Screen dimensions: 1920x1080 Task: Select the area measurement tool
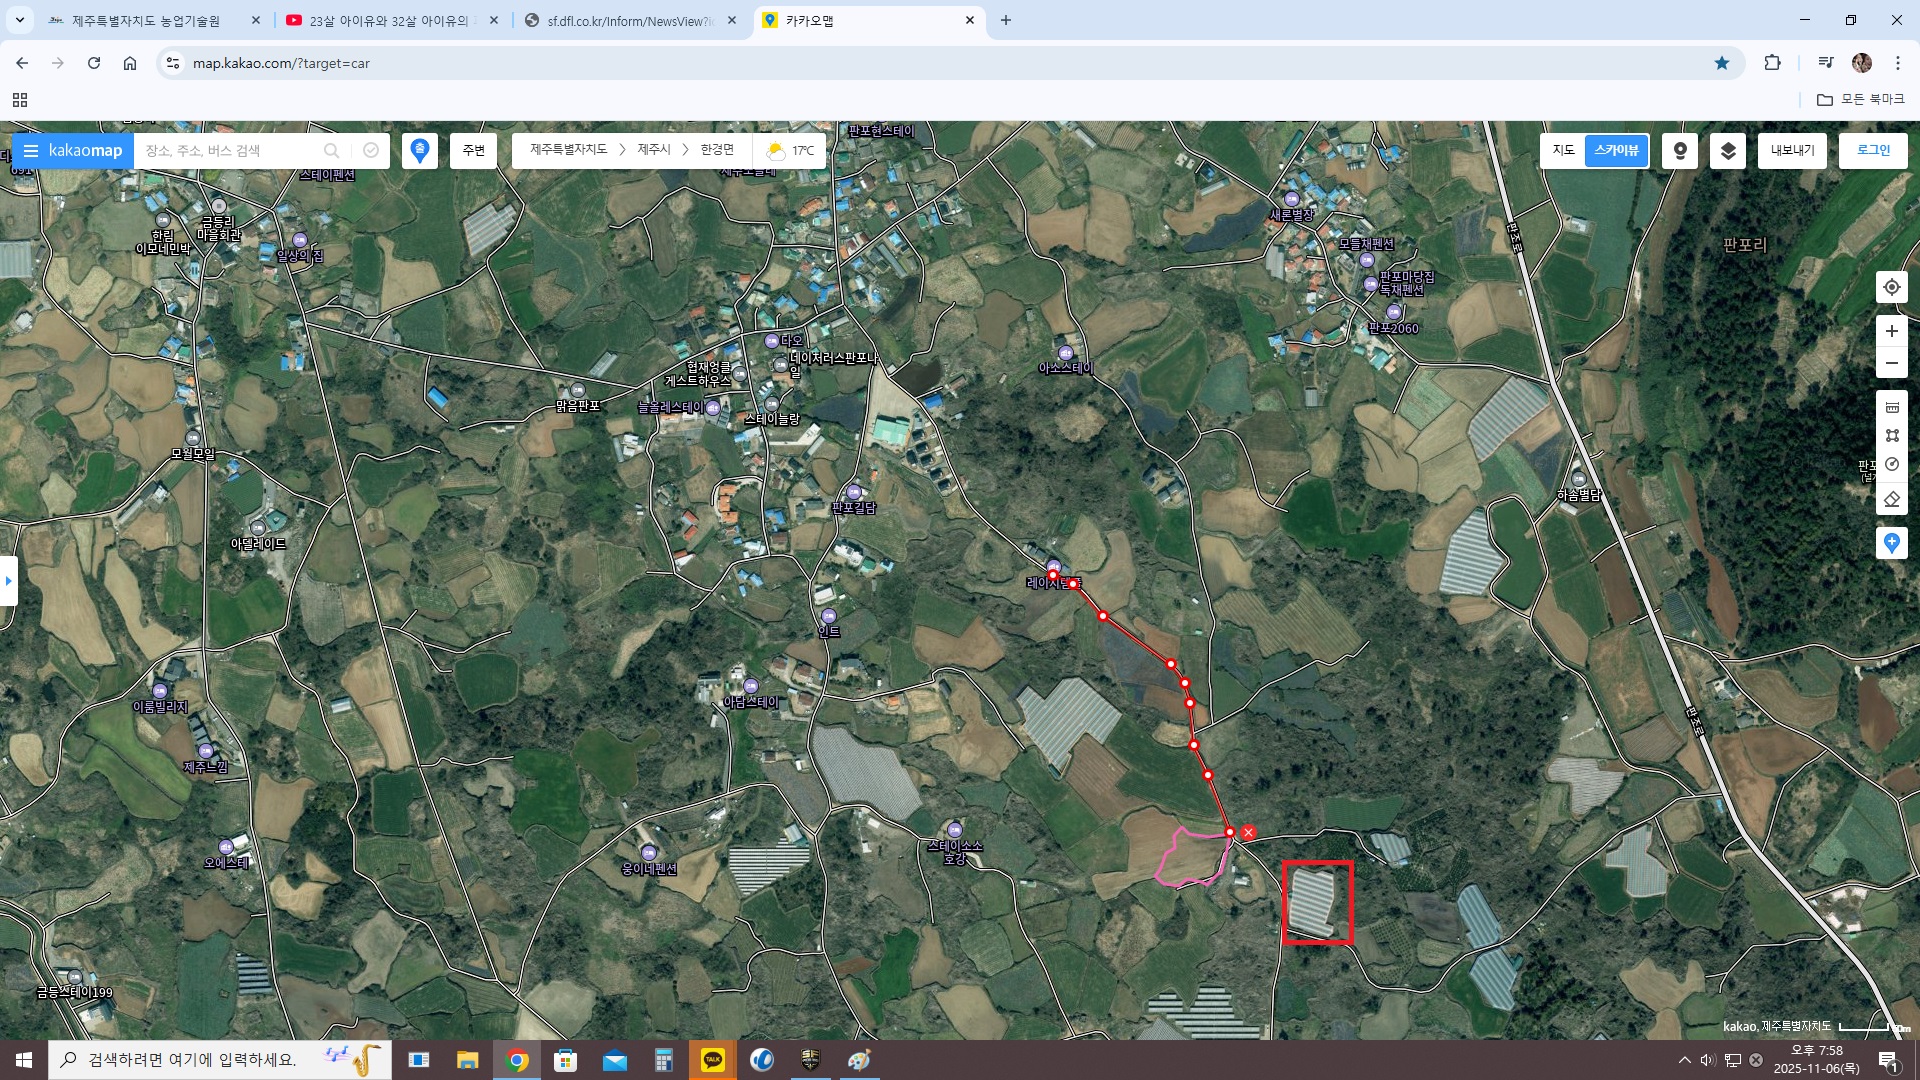click(1891, 435)
